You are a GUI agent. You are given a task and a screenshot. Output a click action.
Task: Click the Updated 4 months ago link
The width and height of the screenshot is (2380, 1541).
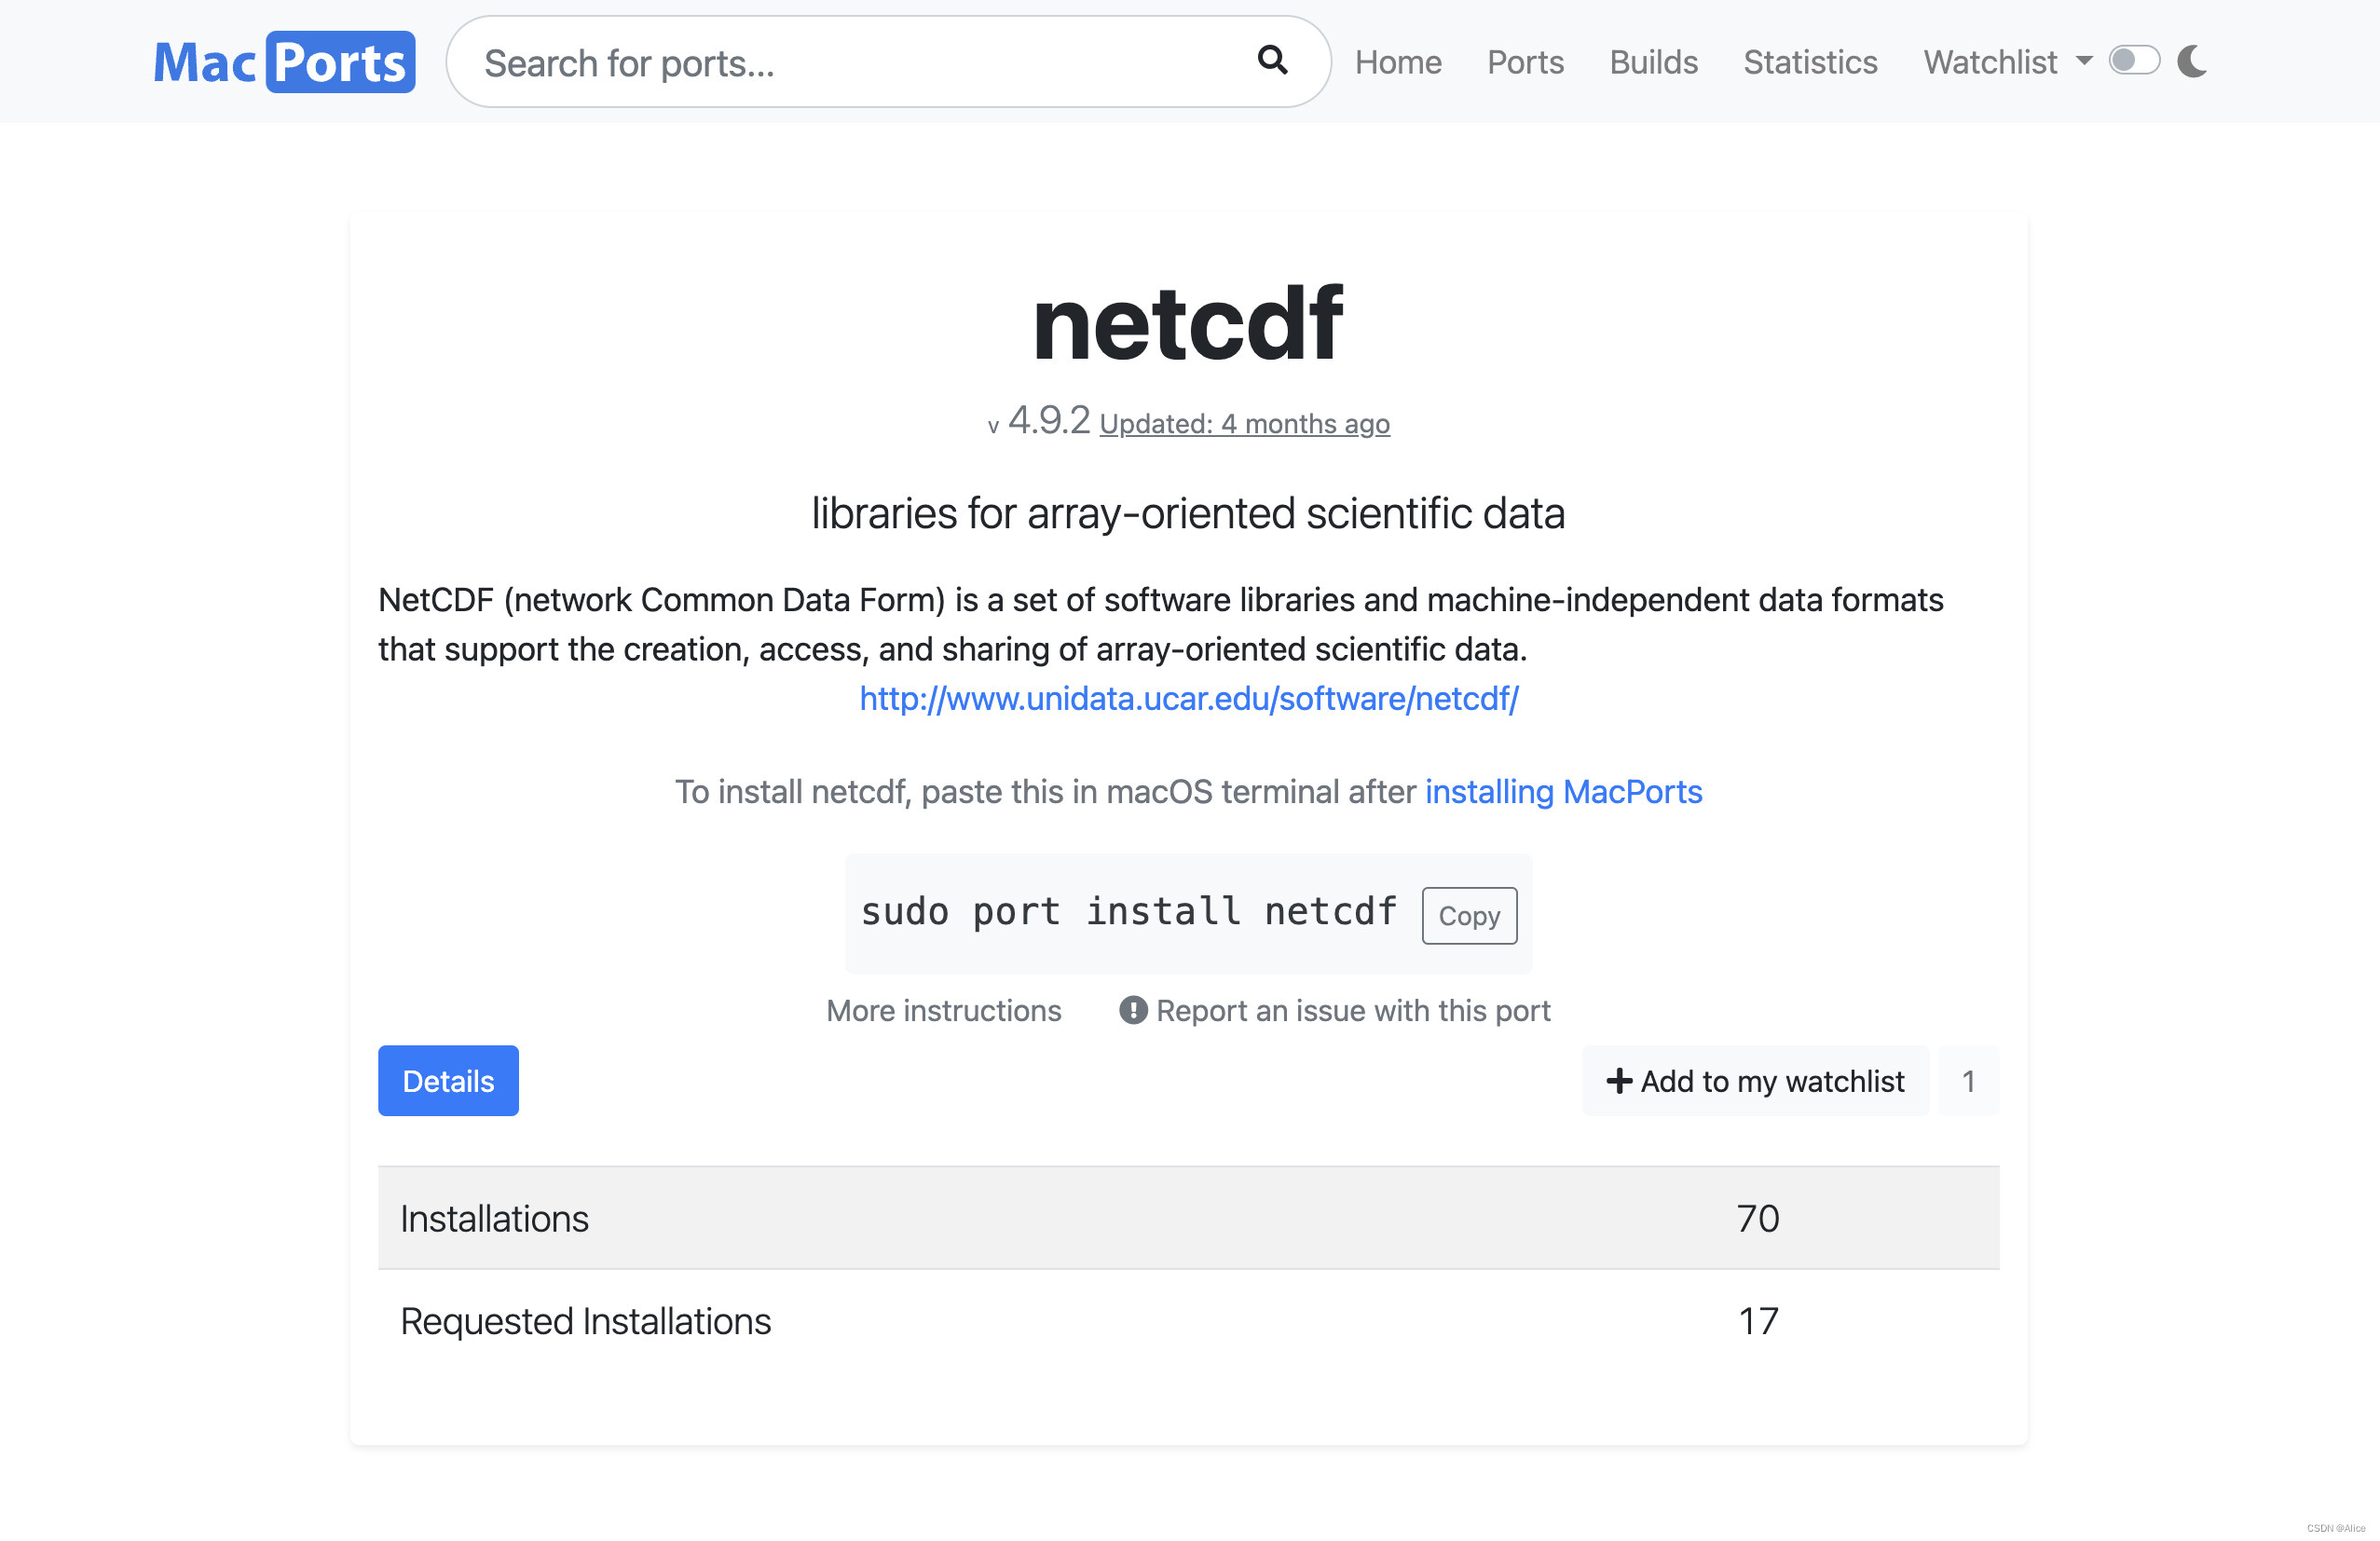pos(1244,424)
